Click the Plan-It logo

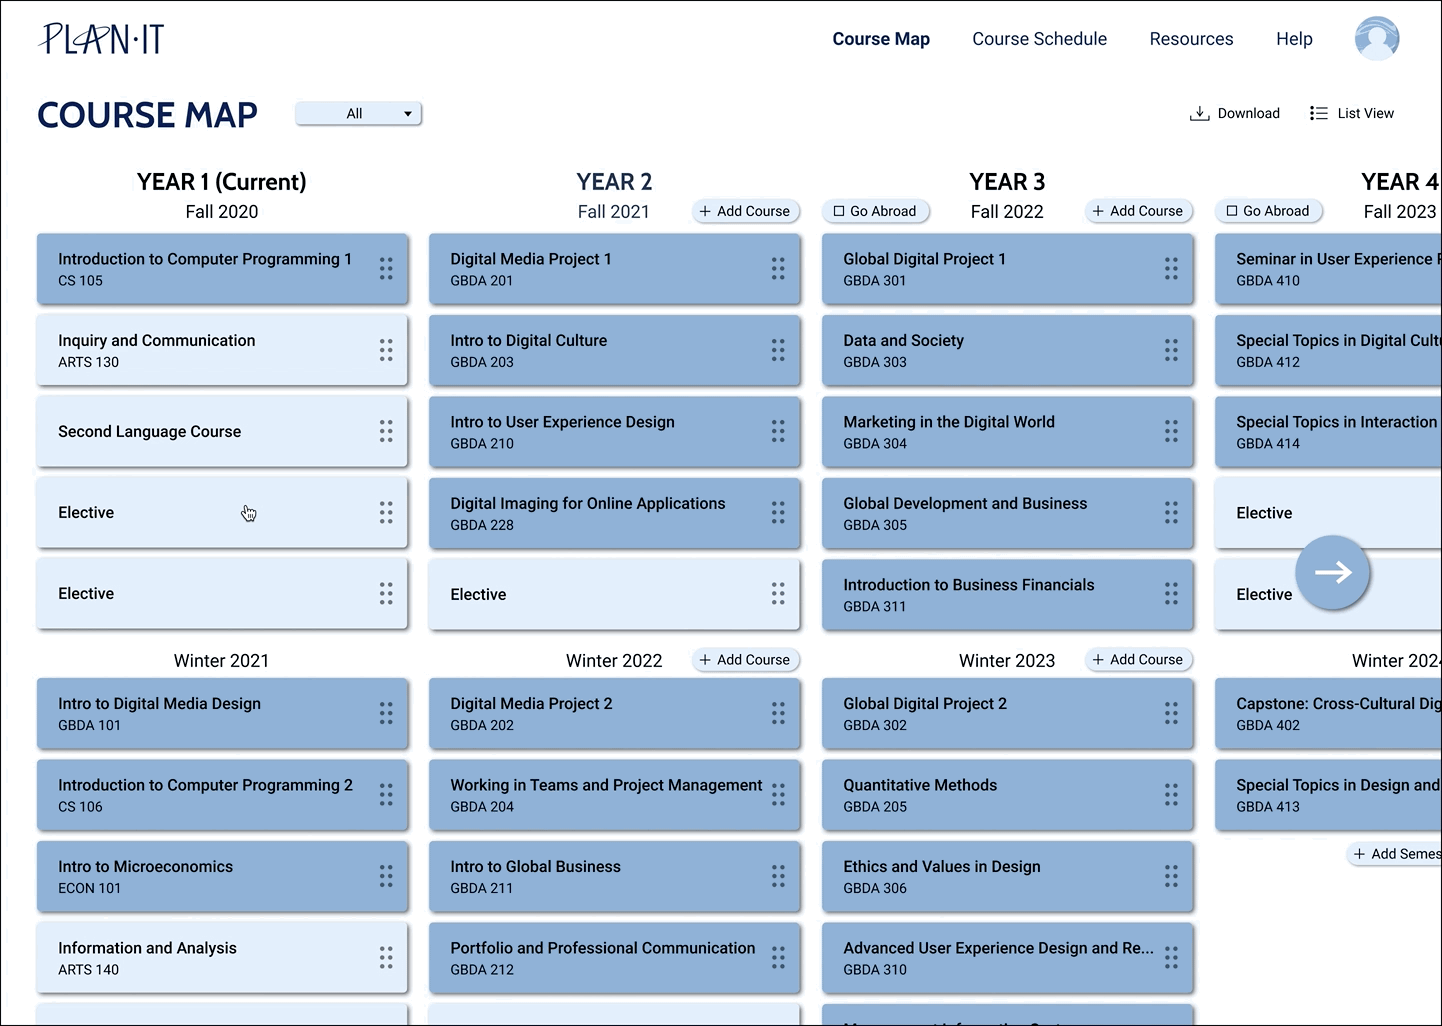click(102, 39)
